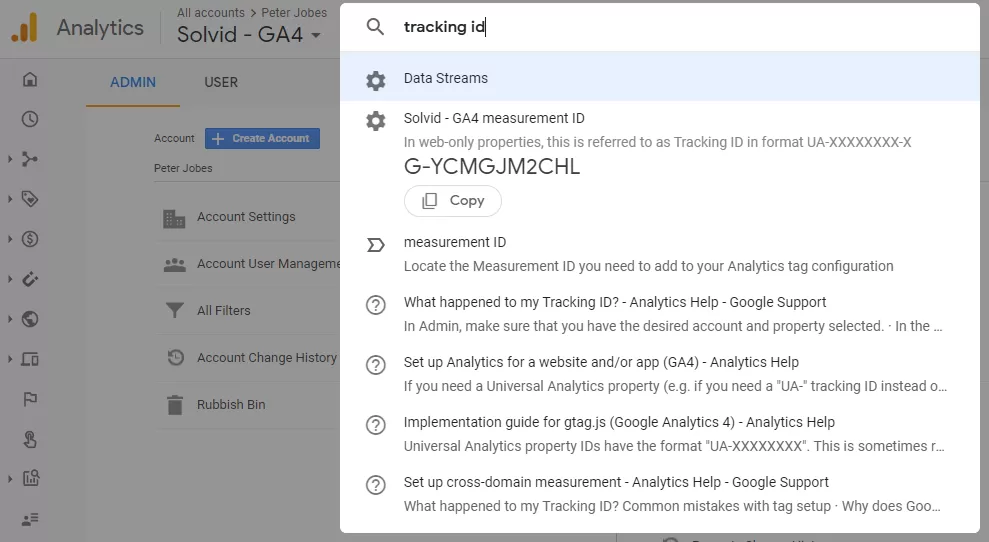Viewport: 989px width, 542px height.
Task: Expand the Engagement tag sidebar arrow
Action: pos(9,199)
